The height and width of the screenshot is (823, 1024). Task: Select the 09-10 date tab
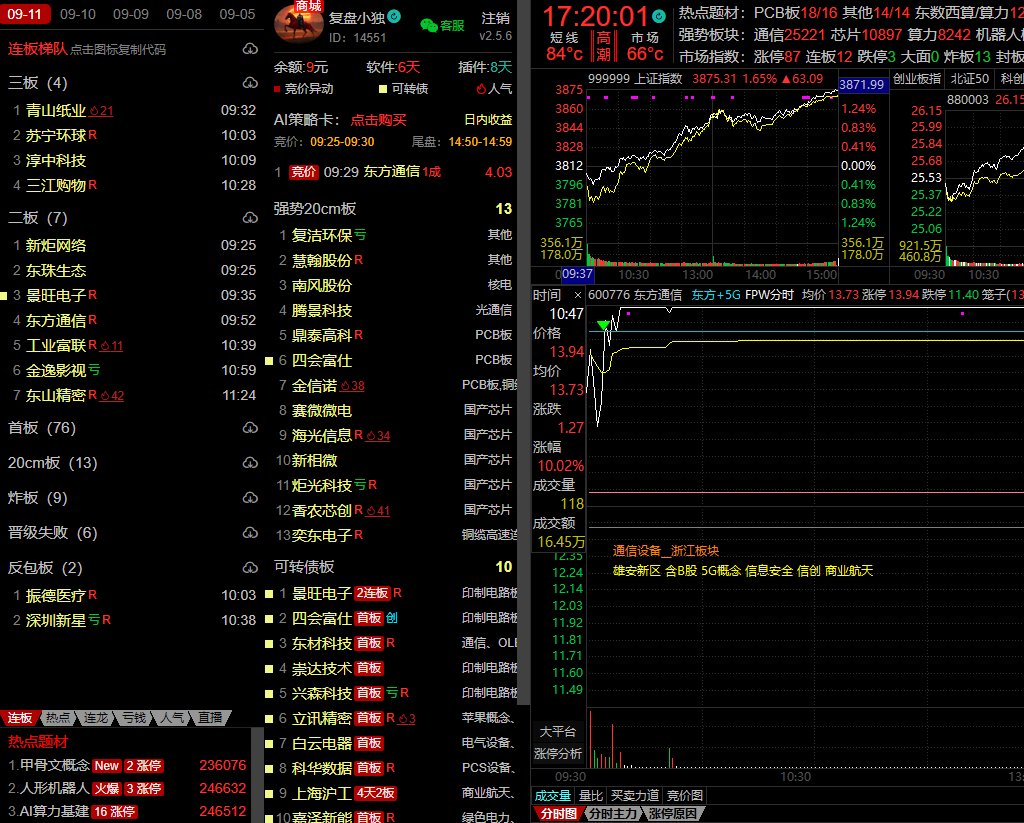click(78, 14)
